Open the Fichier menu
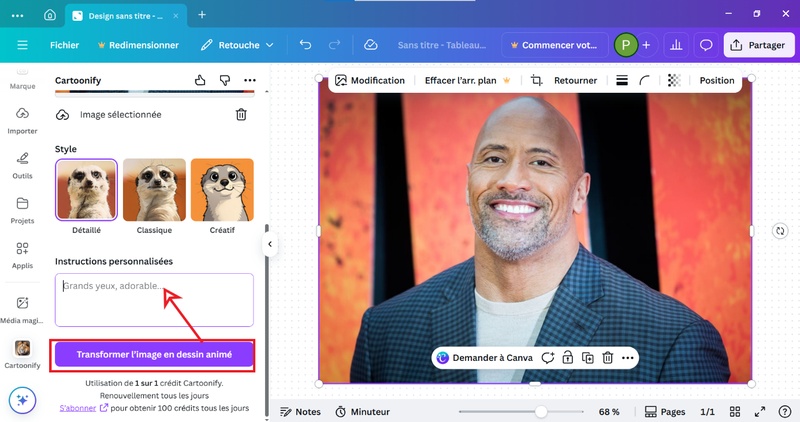Viewport: 800px width, 422px height. click(x=64, y=45)
